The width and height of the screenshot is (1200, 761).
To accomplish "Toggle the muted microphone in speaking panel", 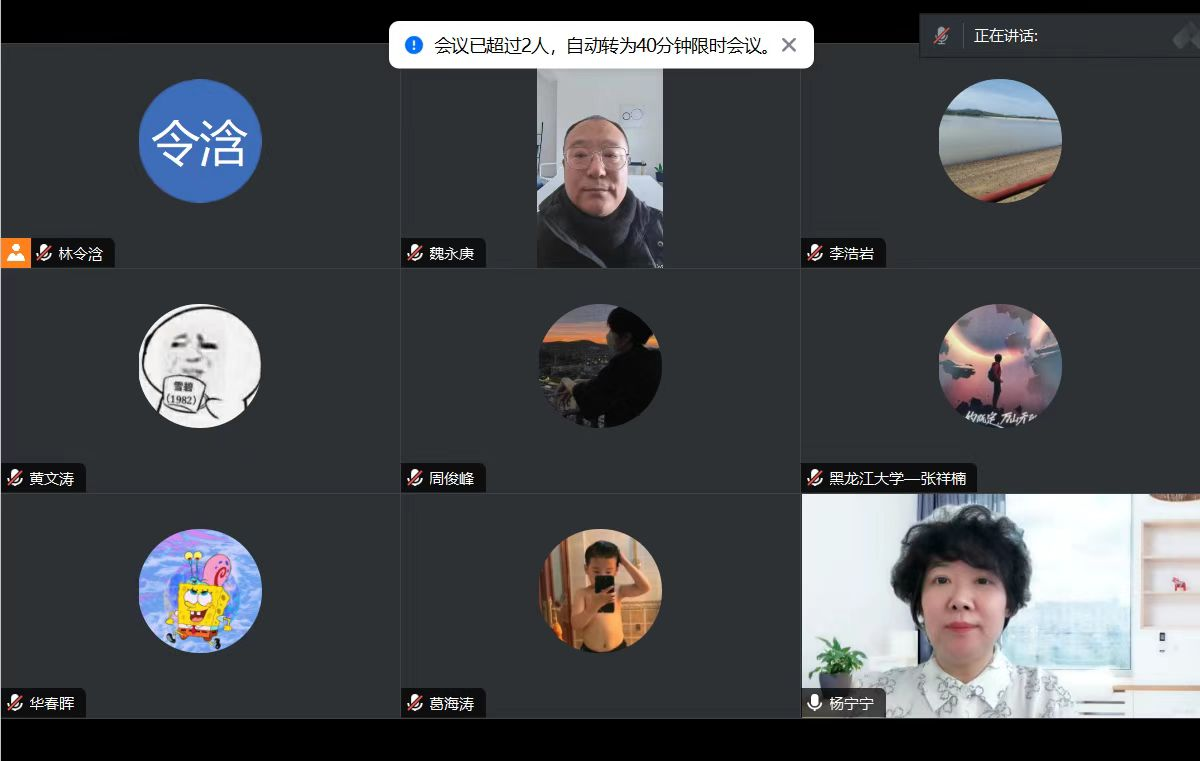I will coord(941,36).
